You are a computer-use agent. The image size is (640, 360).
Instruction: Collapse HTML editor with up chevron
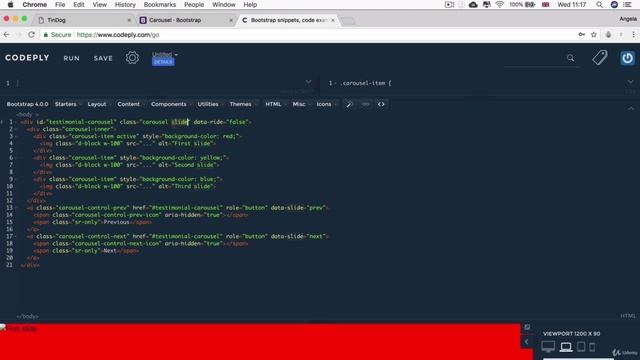pyautogui.click(x=631, y=108)
